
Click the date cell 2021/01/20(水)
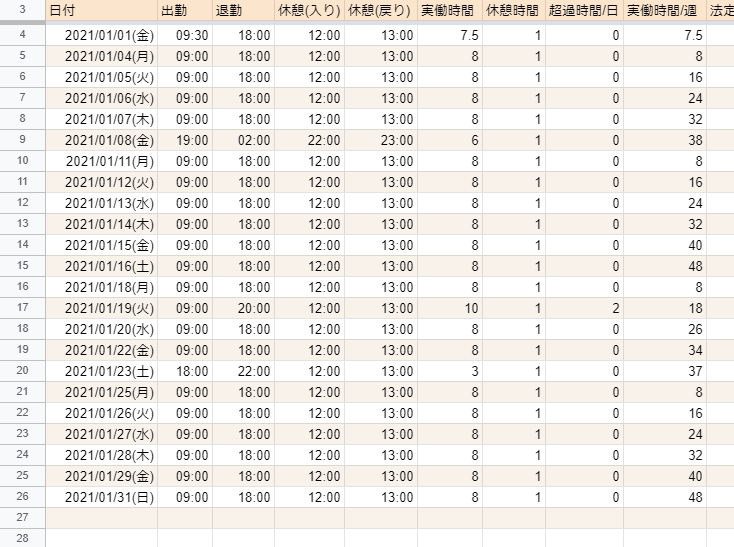(101, 329)
